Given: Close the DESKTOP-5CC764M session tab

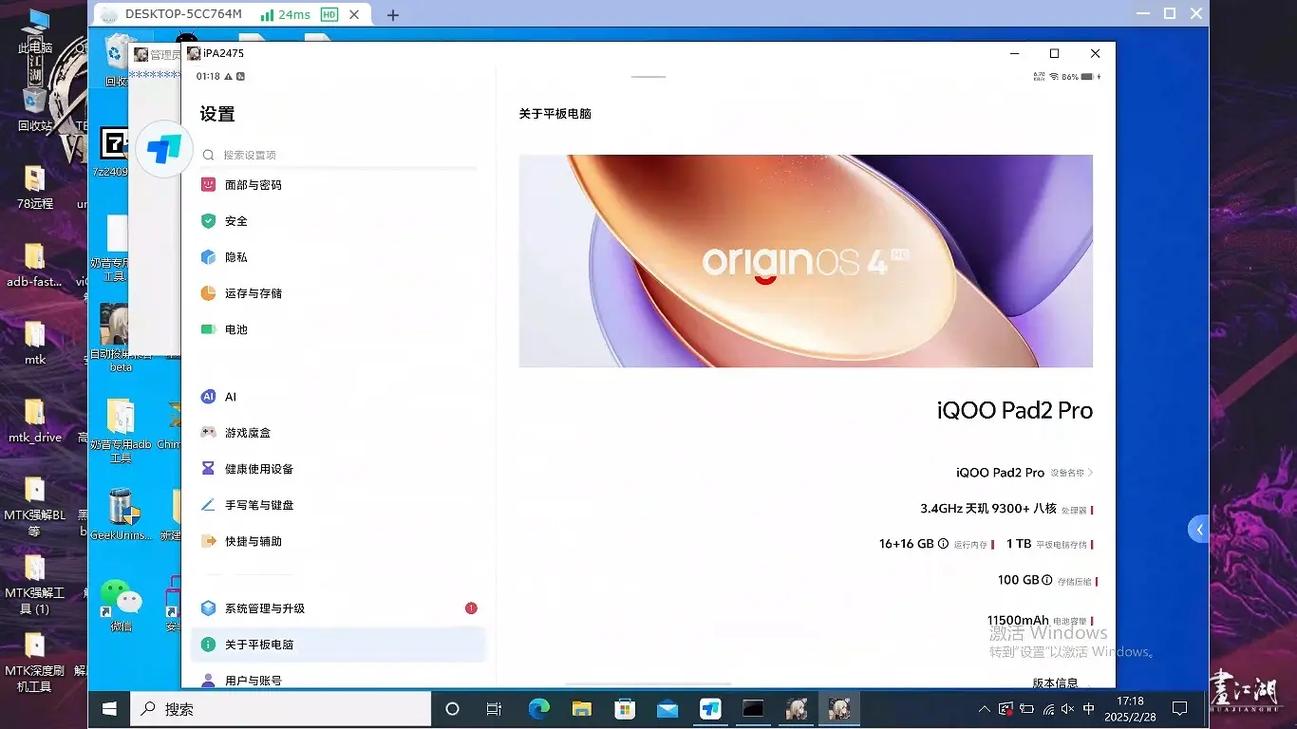Looking at the screenshot, I should [x=354, y=15].
